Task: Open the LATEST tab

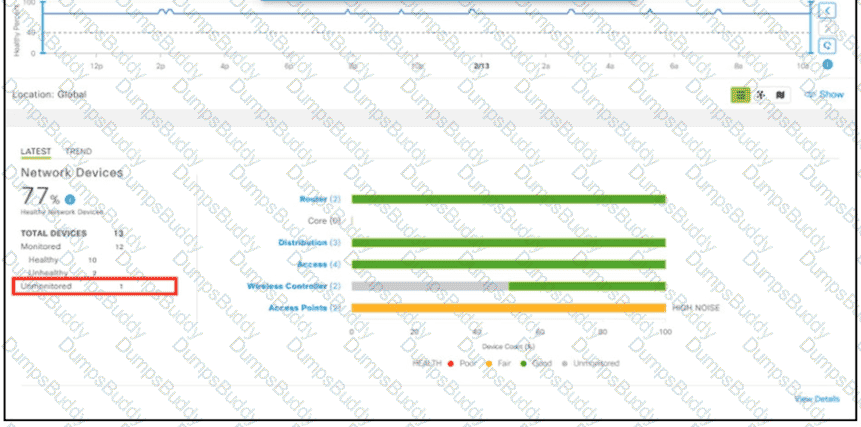Action: (x=36, y=151)
